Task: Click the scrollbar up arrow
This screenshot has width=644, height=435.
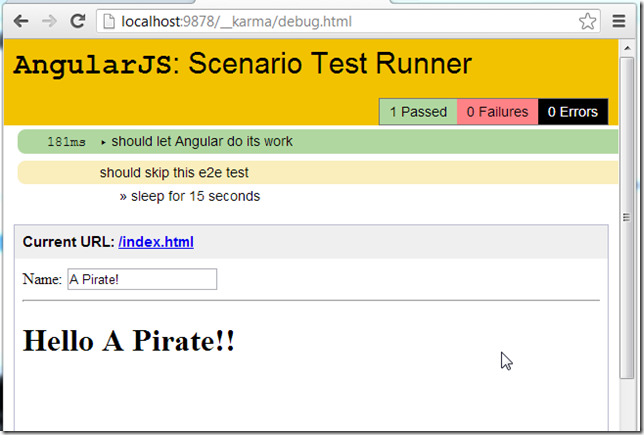Action: (x=627, y=48)
